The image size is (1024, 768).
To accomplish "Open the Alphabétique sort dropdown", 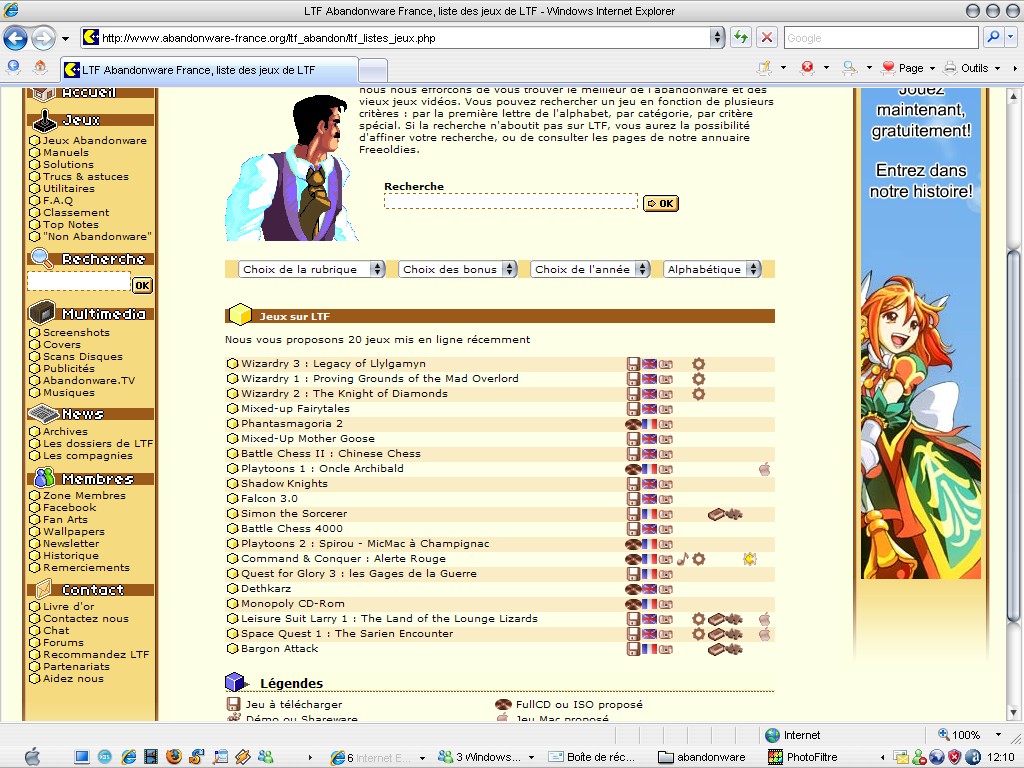I will pyautogui.click(x=712, y=269).
